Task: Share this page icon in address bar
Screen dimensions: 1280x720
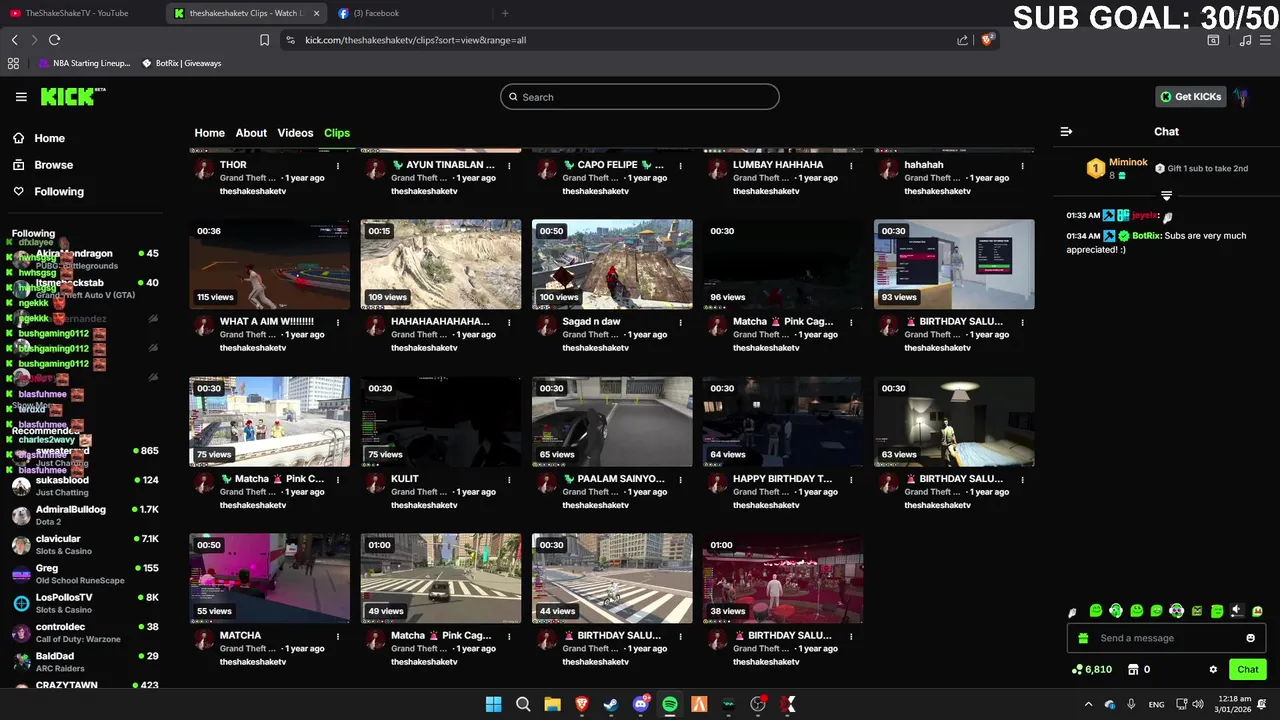Action: click(962, 40)
